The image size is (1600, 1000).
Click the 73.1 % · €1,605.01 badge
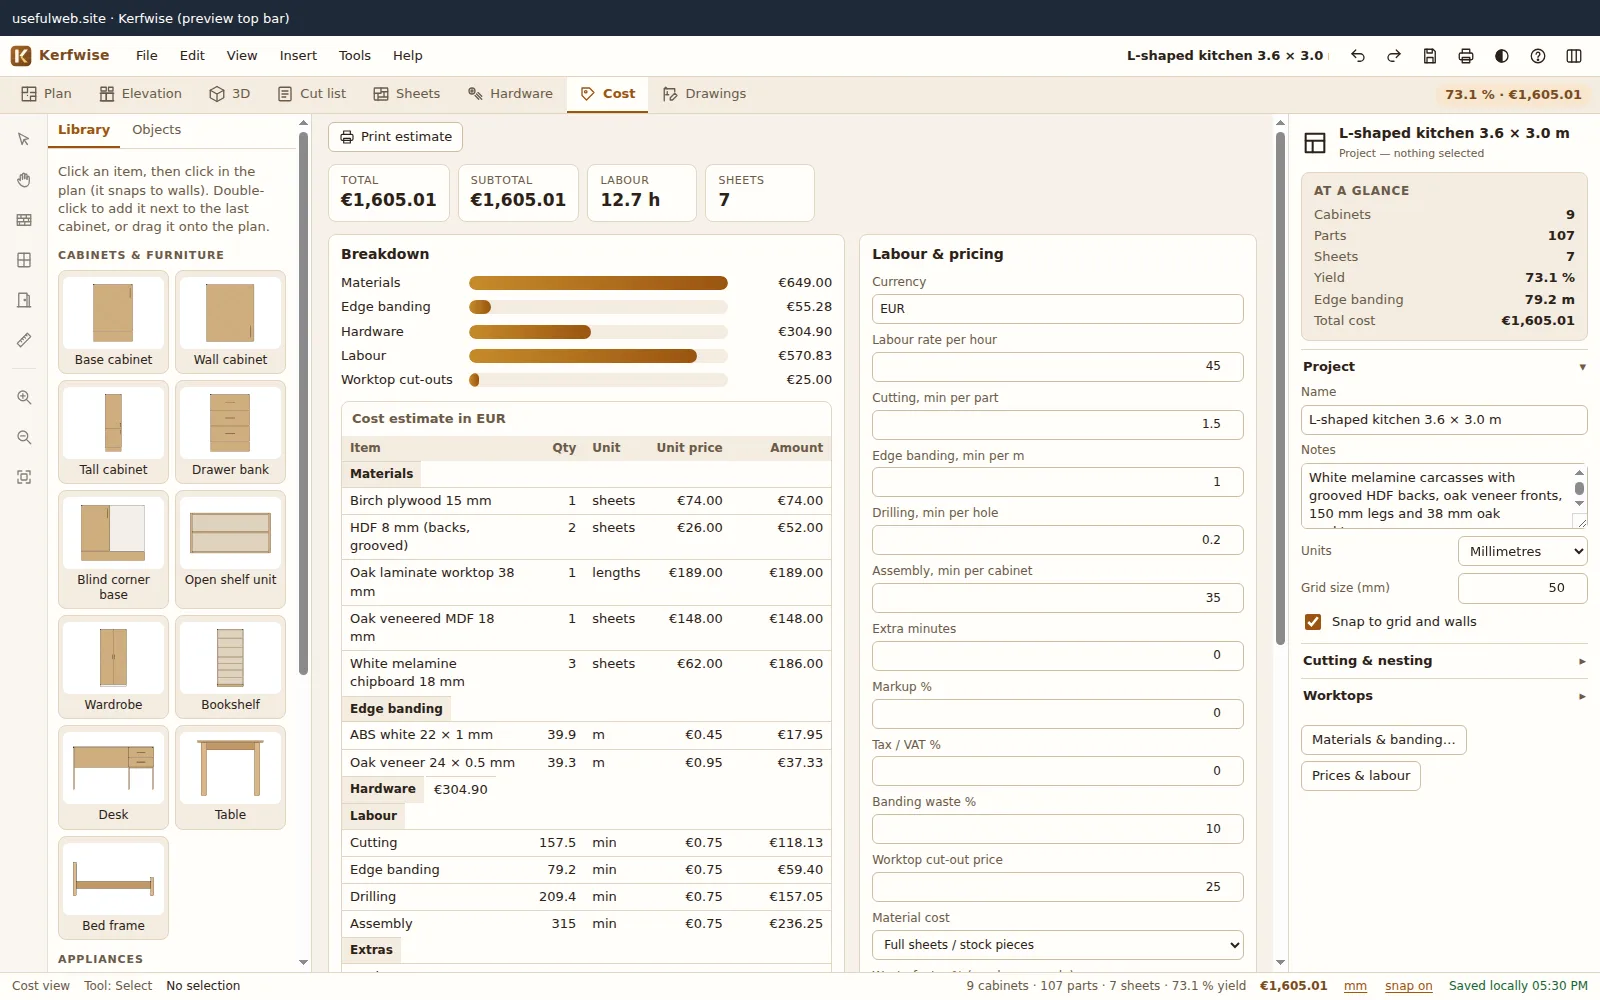pos(1513,95)
